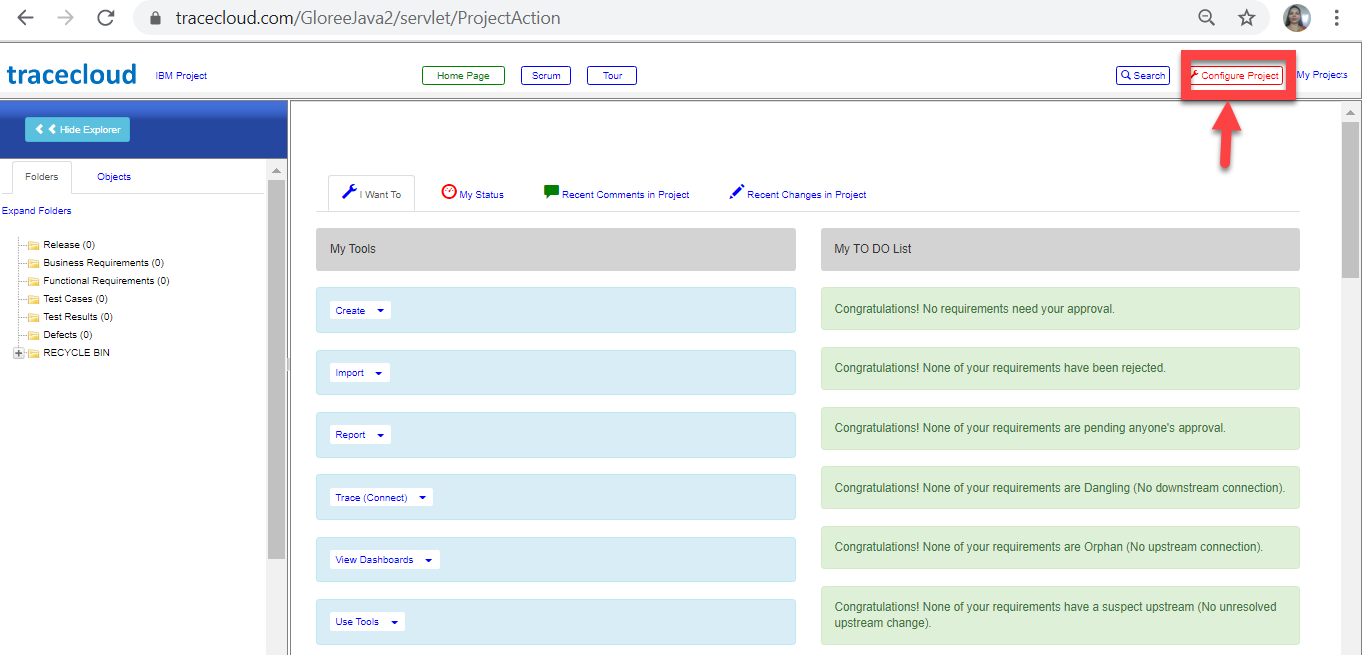Screen dimensions: 1362x655
Task: Click the My TO DO List header
Action: (x=1060, y=249)
